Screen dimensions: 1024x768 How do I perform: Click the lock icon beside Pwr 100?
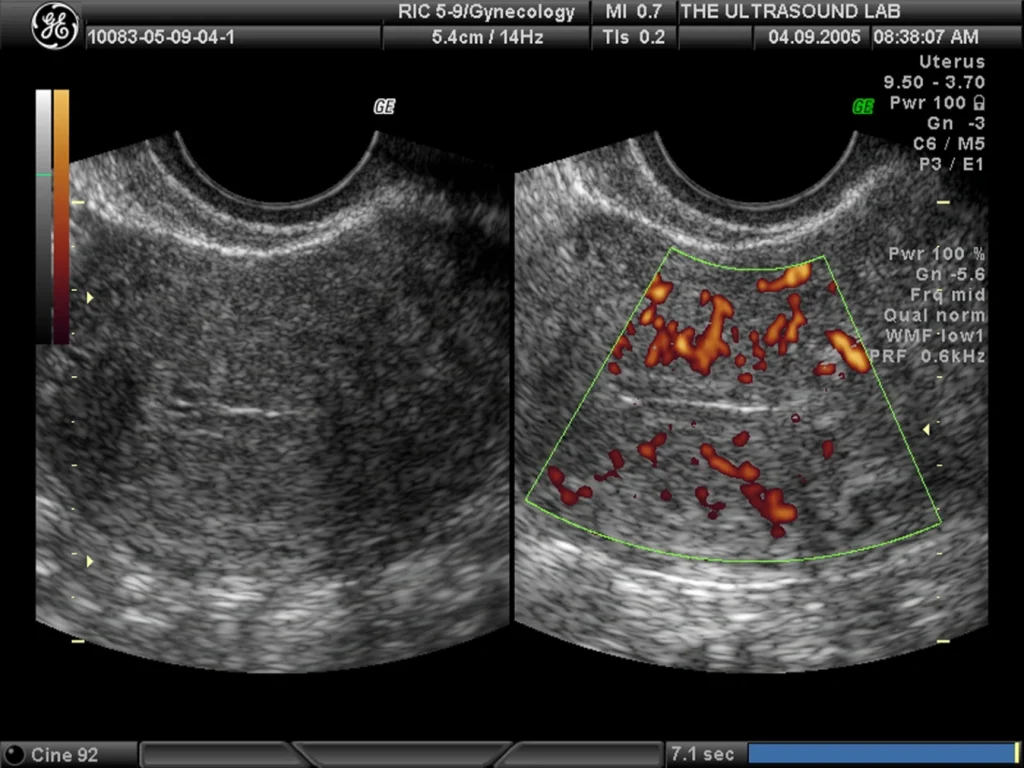978,103
